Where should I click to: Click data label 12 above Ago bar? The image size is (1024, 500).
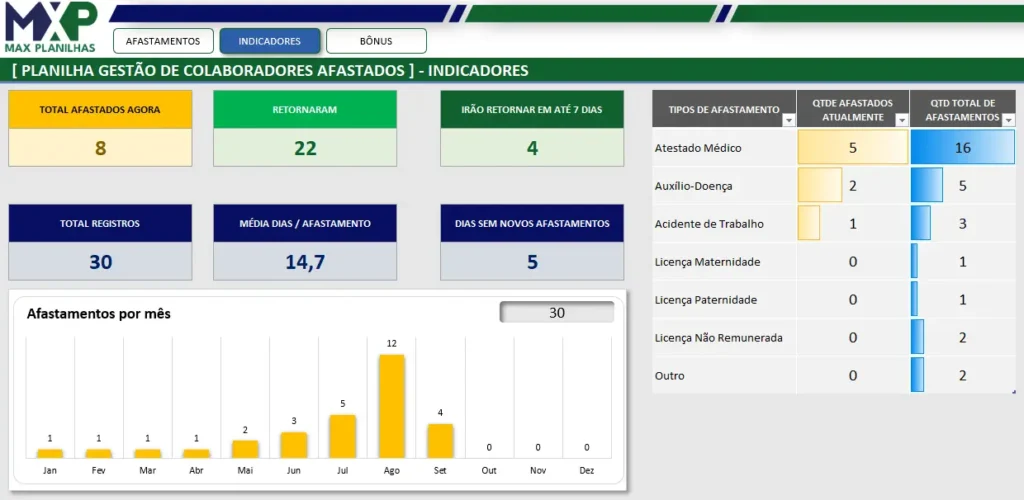392,343
